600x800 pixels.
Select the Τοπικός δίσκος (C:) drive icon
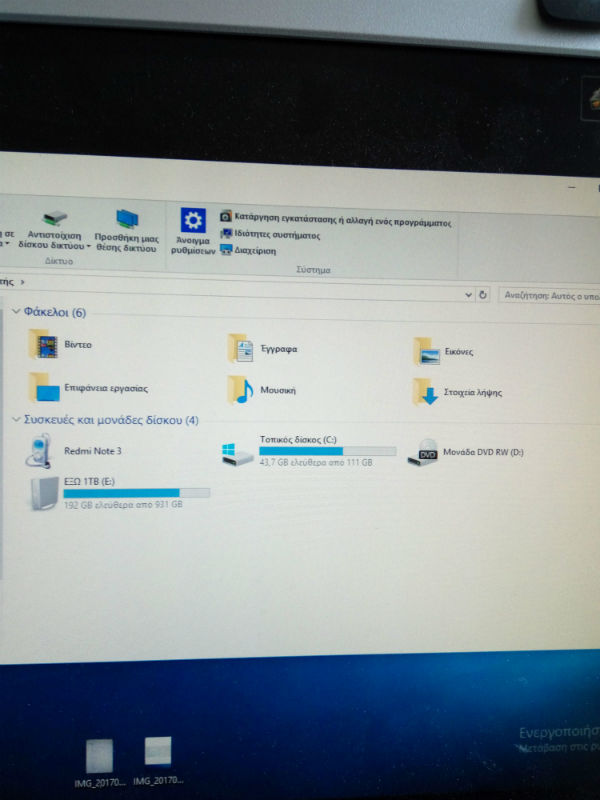tap(237, 454)
